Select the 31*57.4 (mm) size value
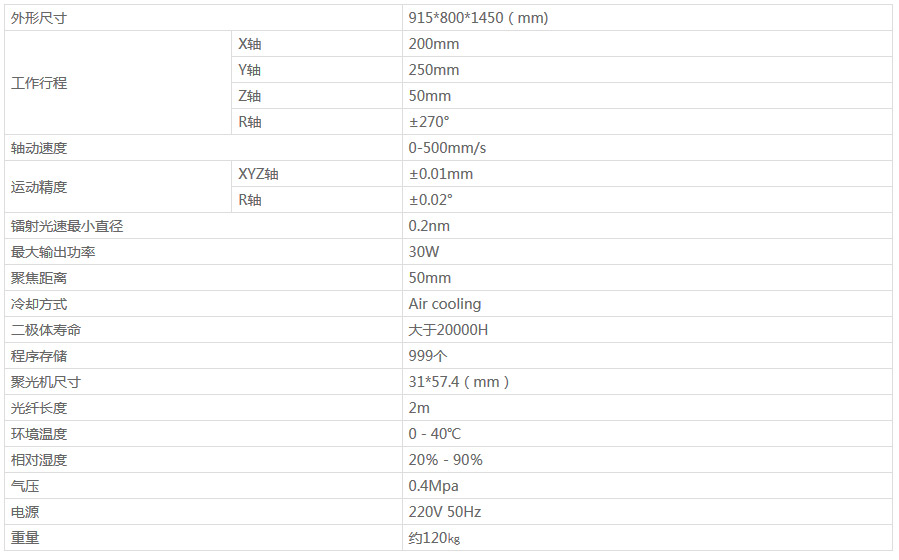899x560 pixels. [x=459, y=382]
